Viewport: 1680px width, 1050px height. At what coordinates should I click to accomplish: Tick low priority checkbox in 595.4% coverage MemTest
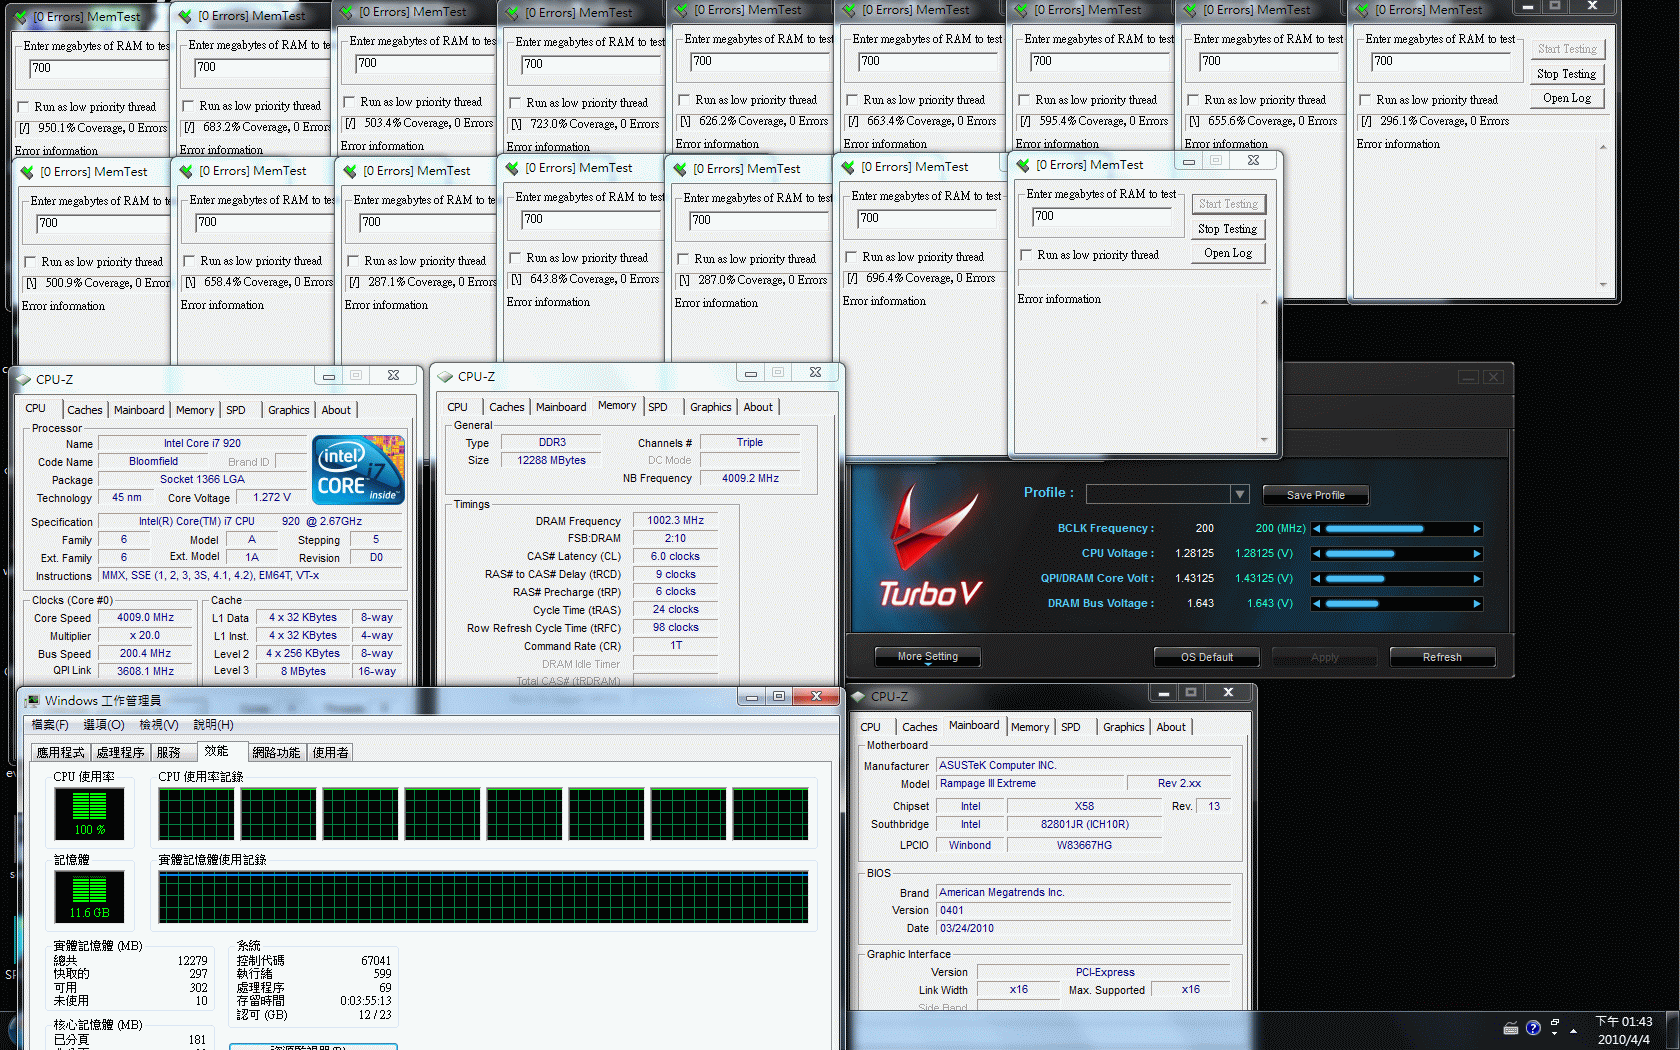(x=1024, y=100)
